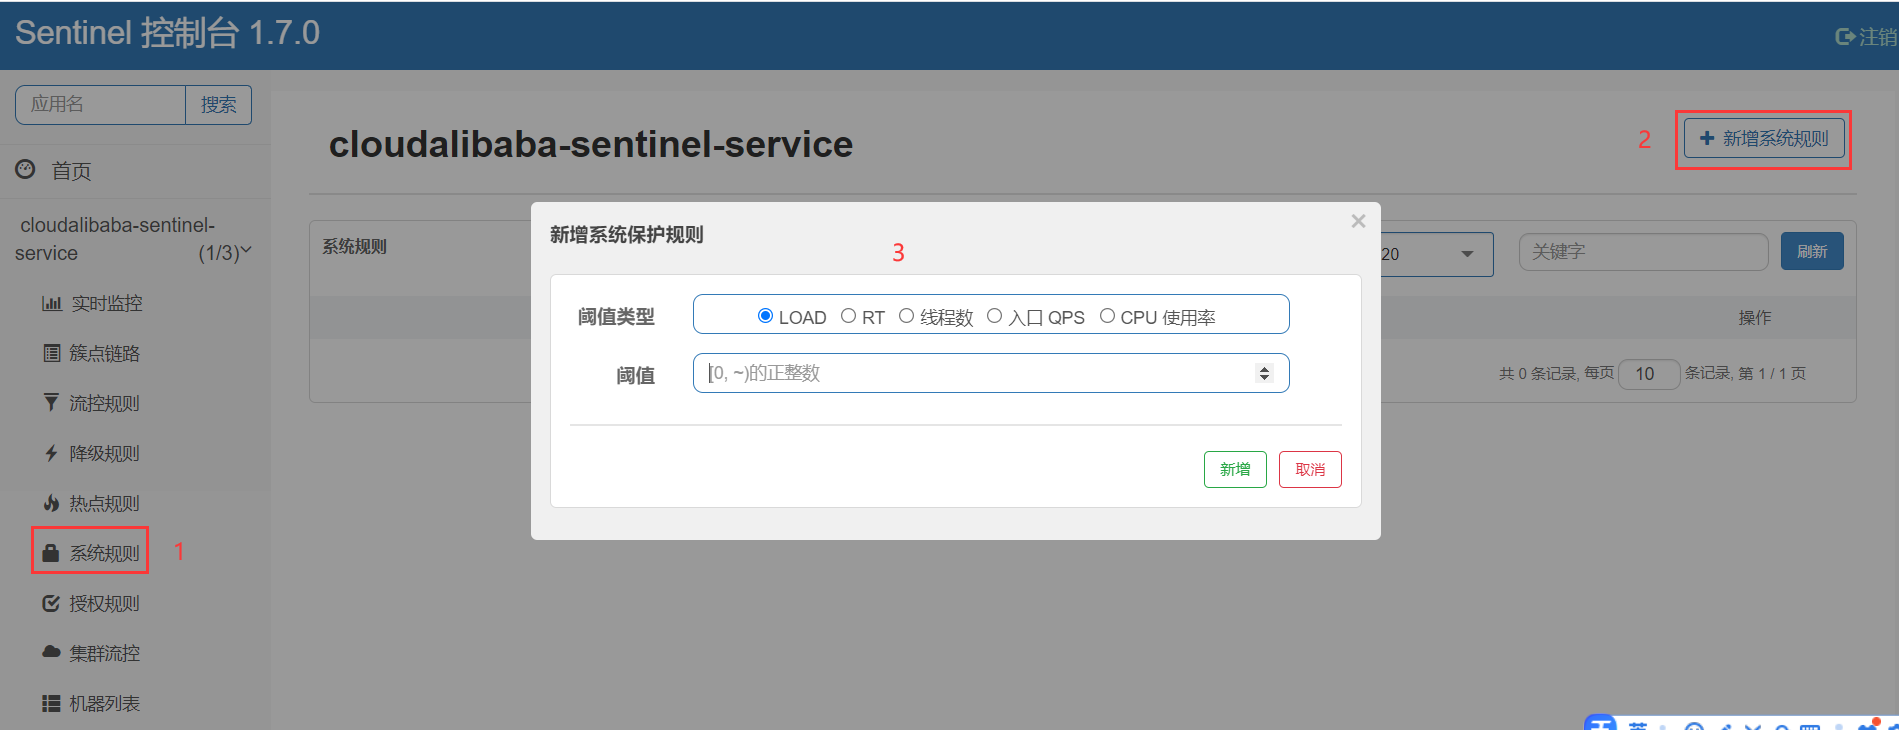Focus the 应用名 search field
This screenshot has height=730, width=1899.
pyautogui.click(x=101, y=105)
